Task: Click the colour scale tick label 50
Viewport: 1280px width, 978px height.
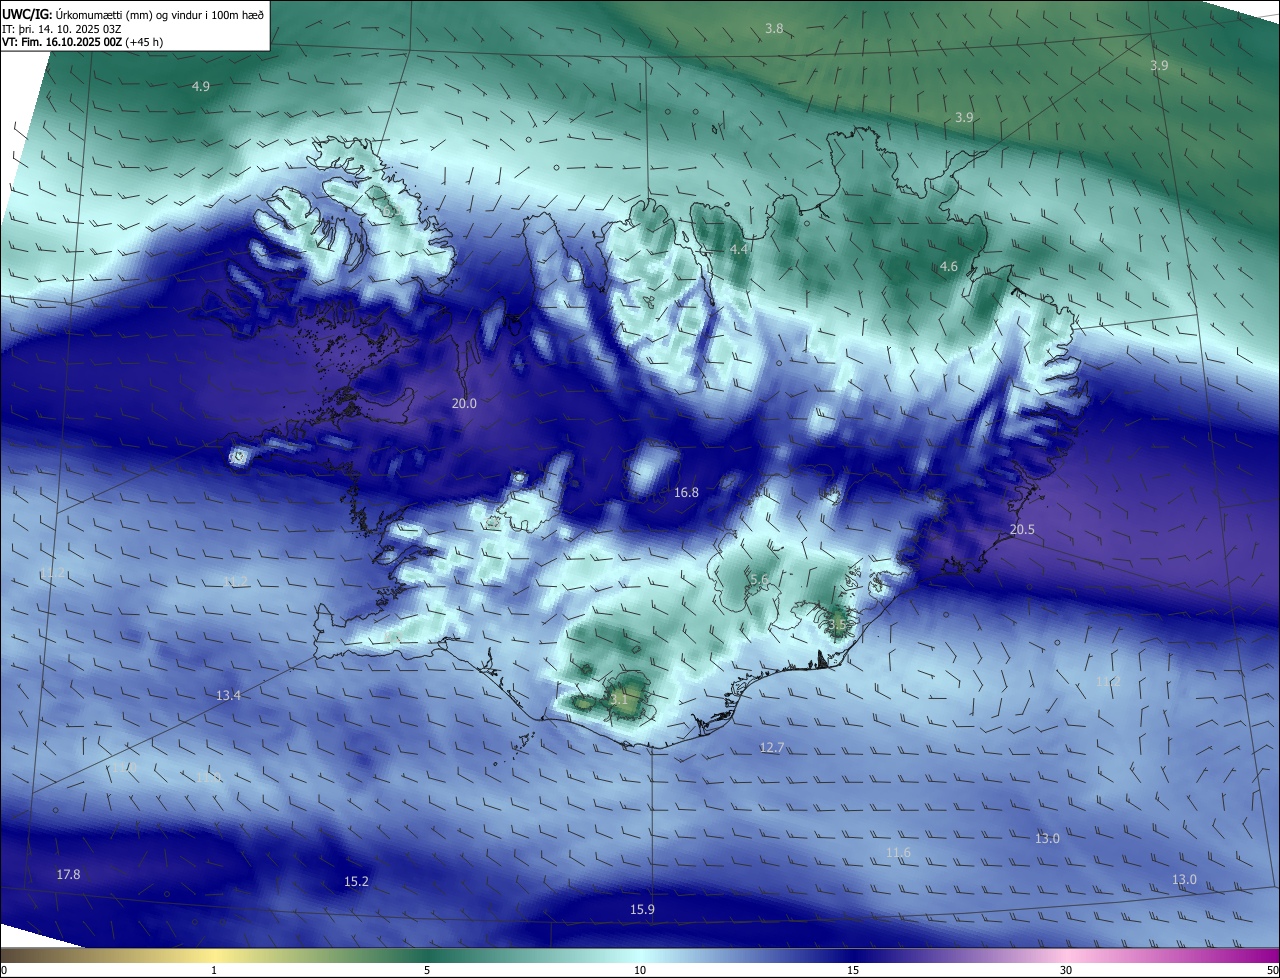Action: pos(1272,970)
